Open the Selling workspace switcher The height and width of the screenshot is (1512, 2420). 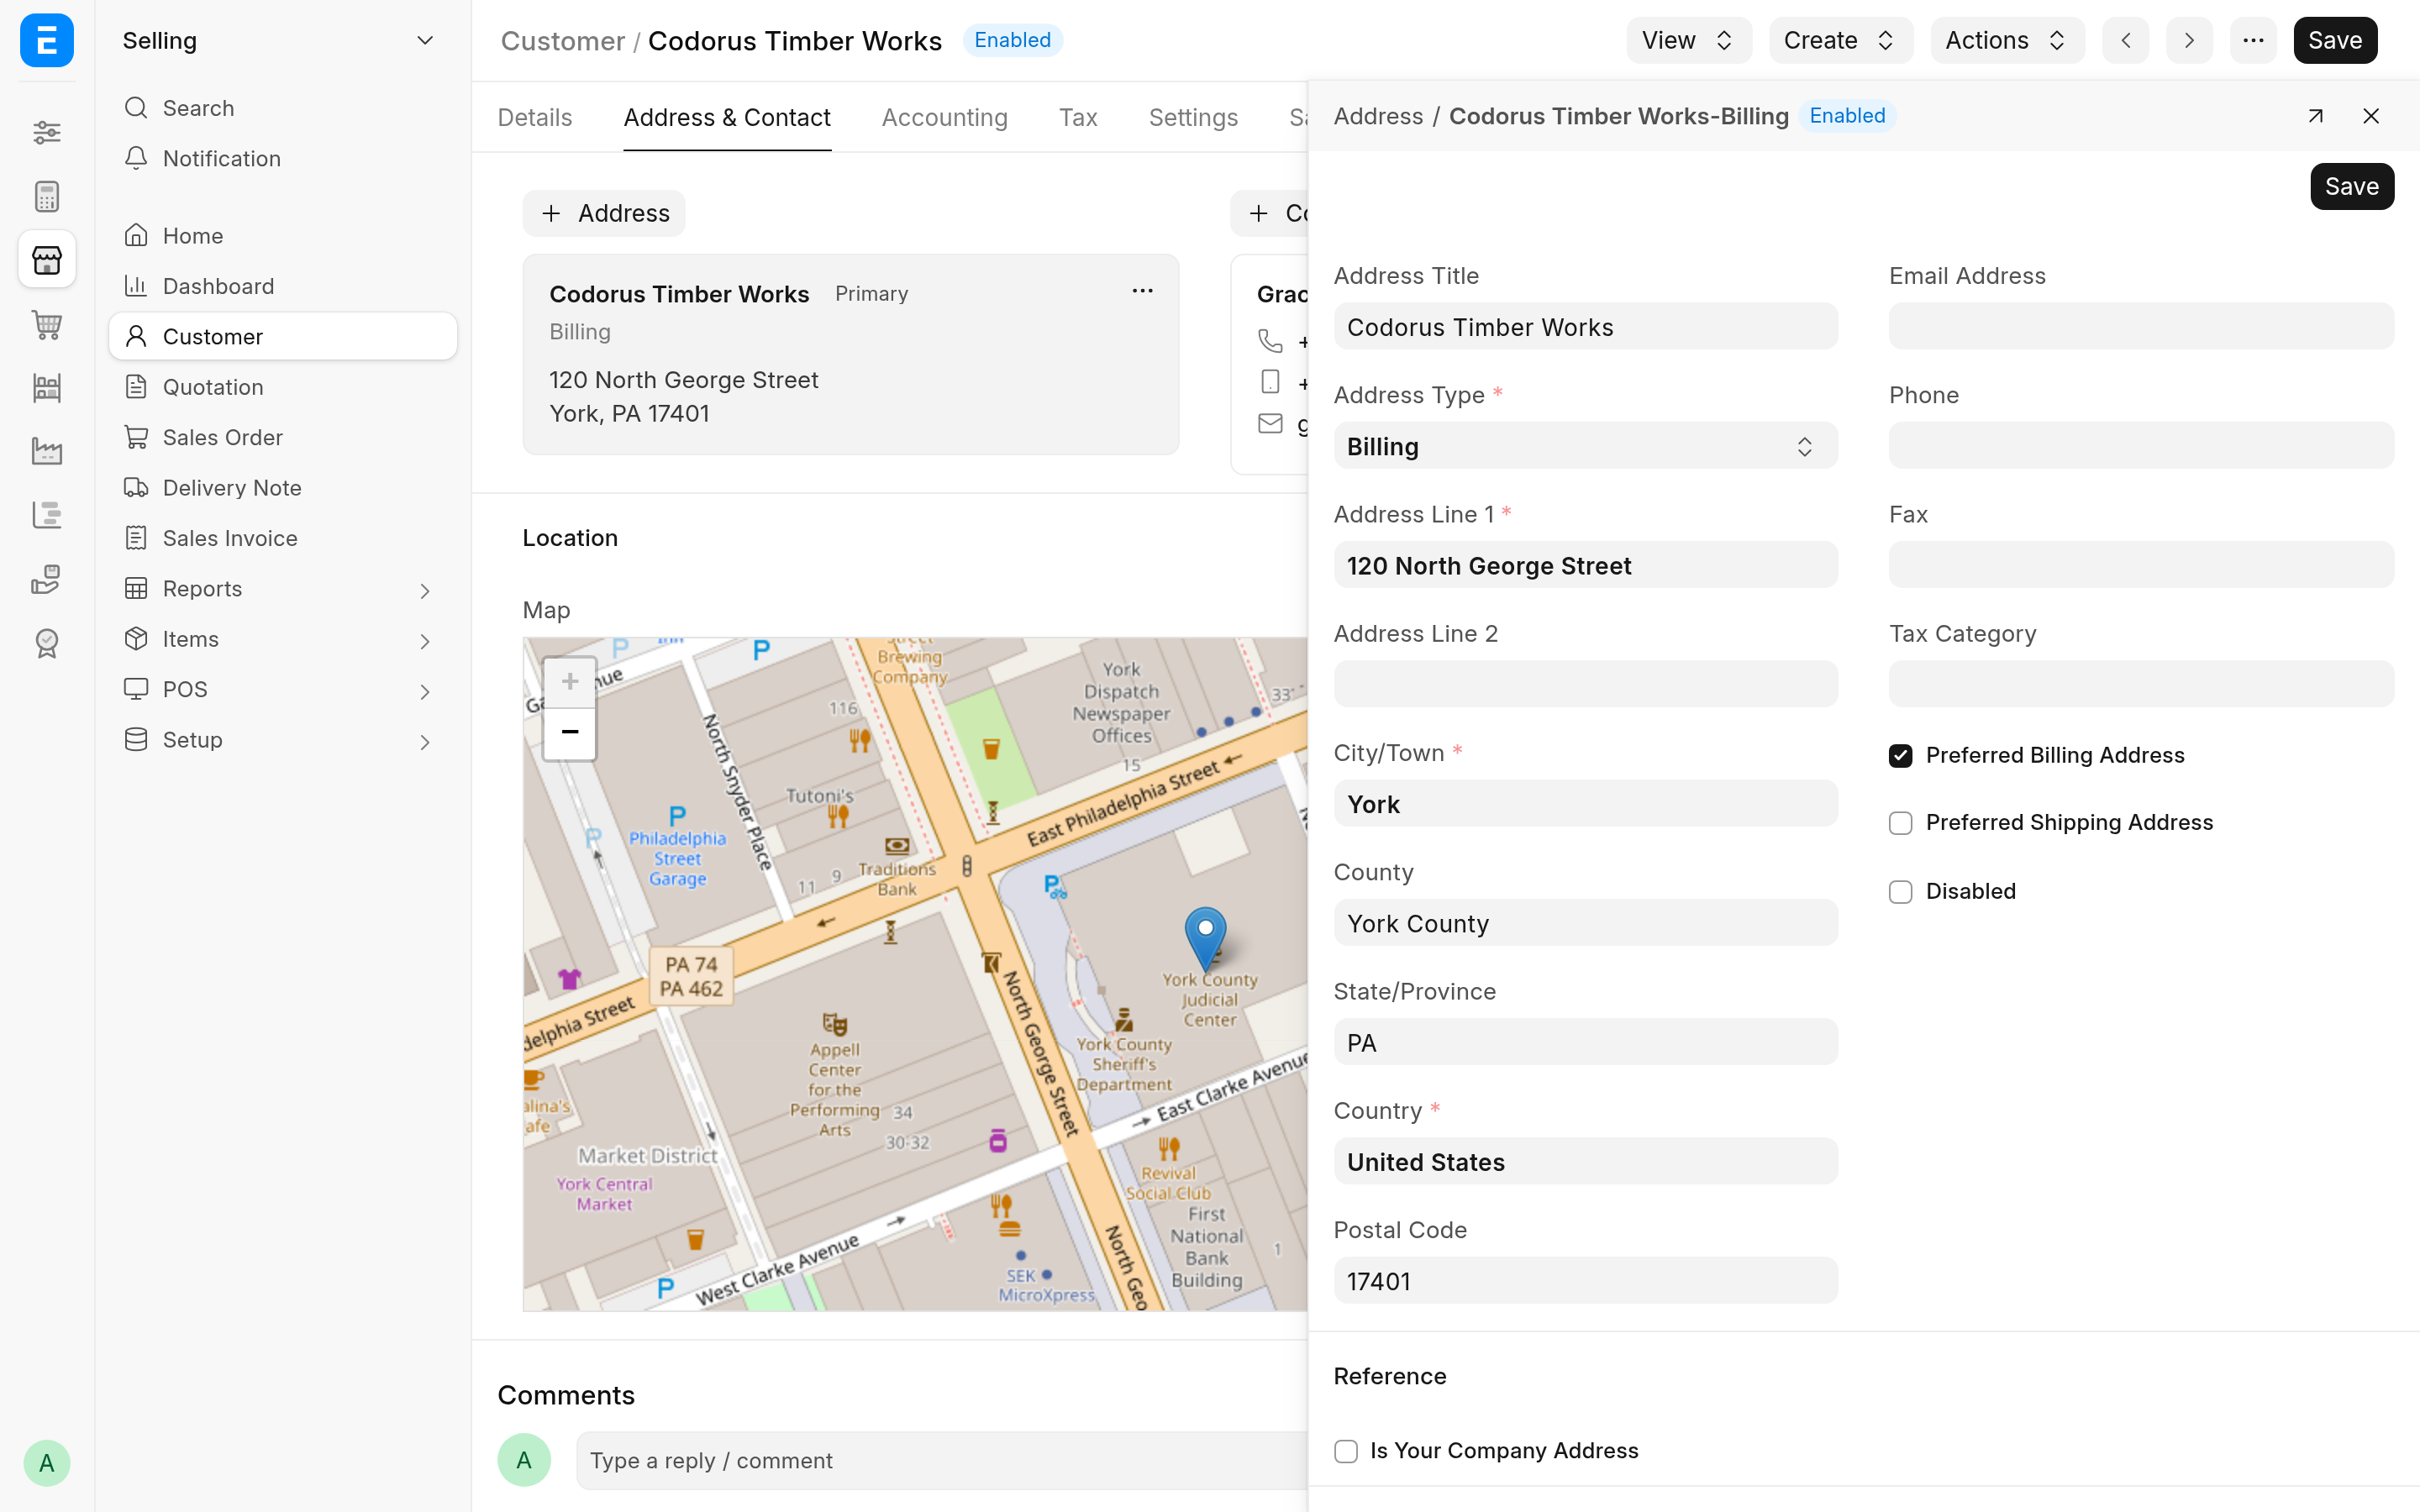point(278,40)
